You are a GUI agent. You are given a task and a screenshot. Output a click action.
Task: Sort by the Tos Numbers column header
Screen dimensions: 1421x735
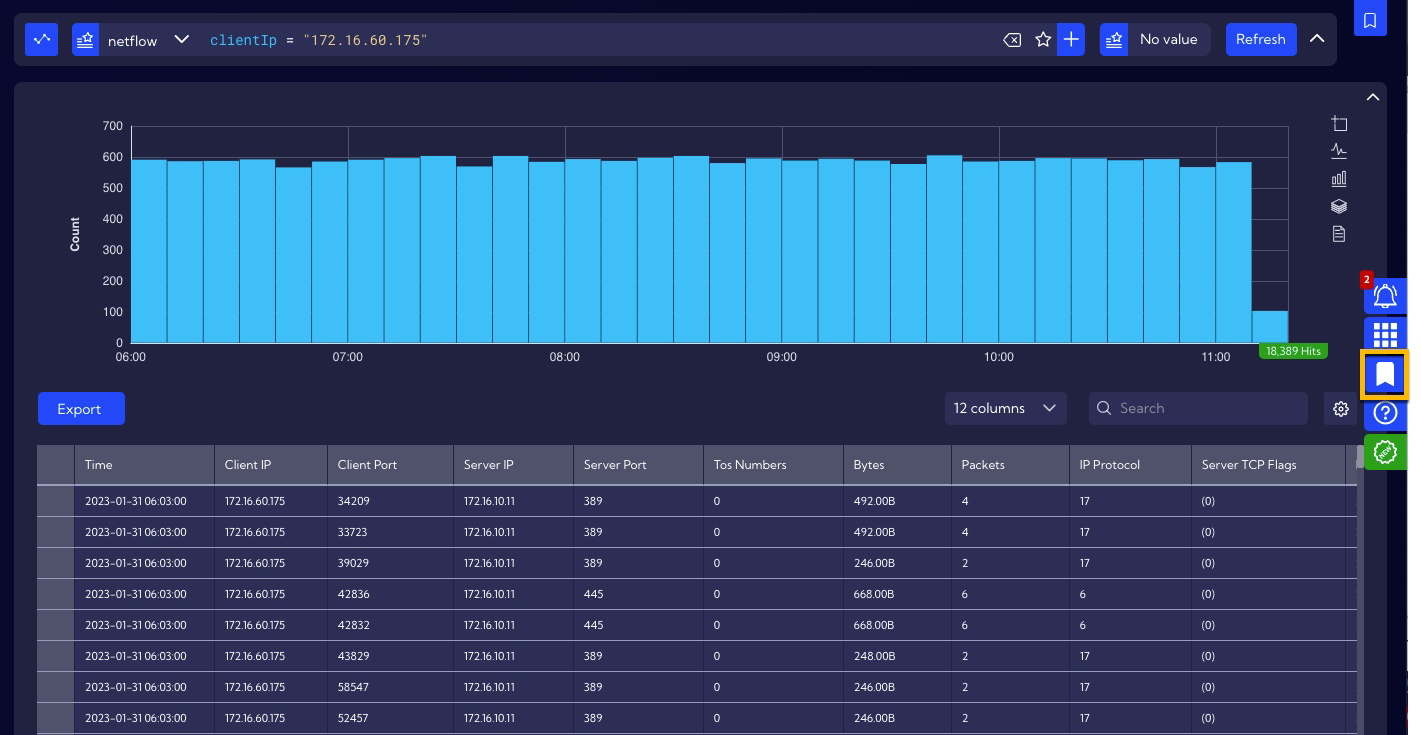pos(773,465)
